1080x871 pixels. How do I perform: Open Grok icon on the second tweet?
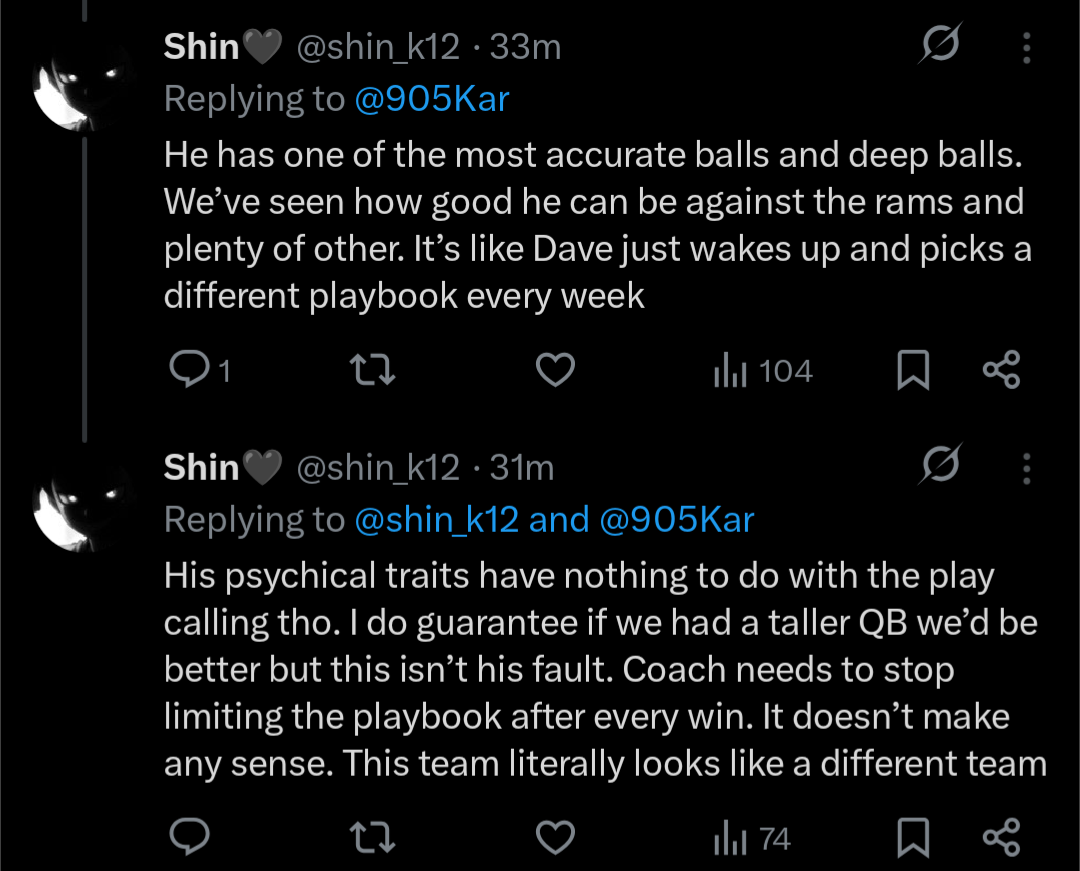click(942, 465)
